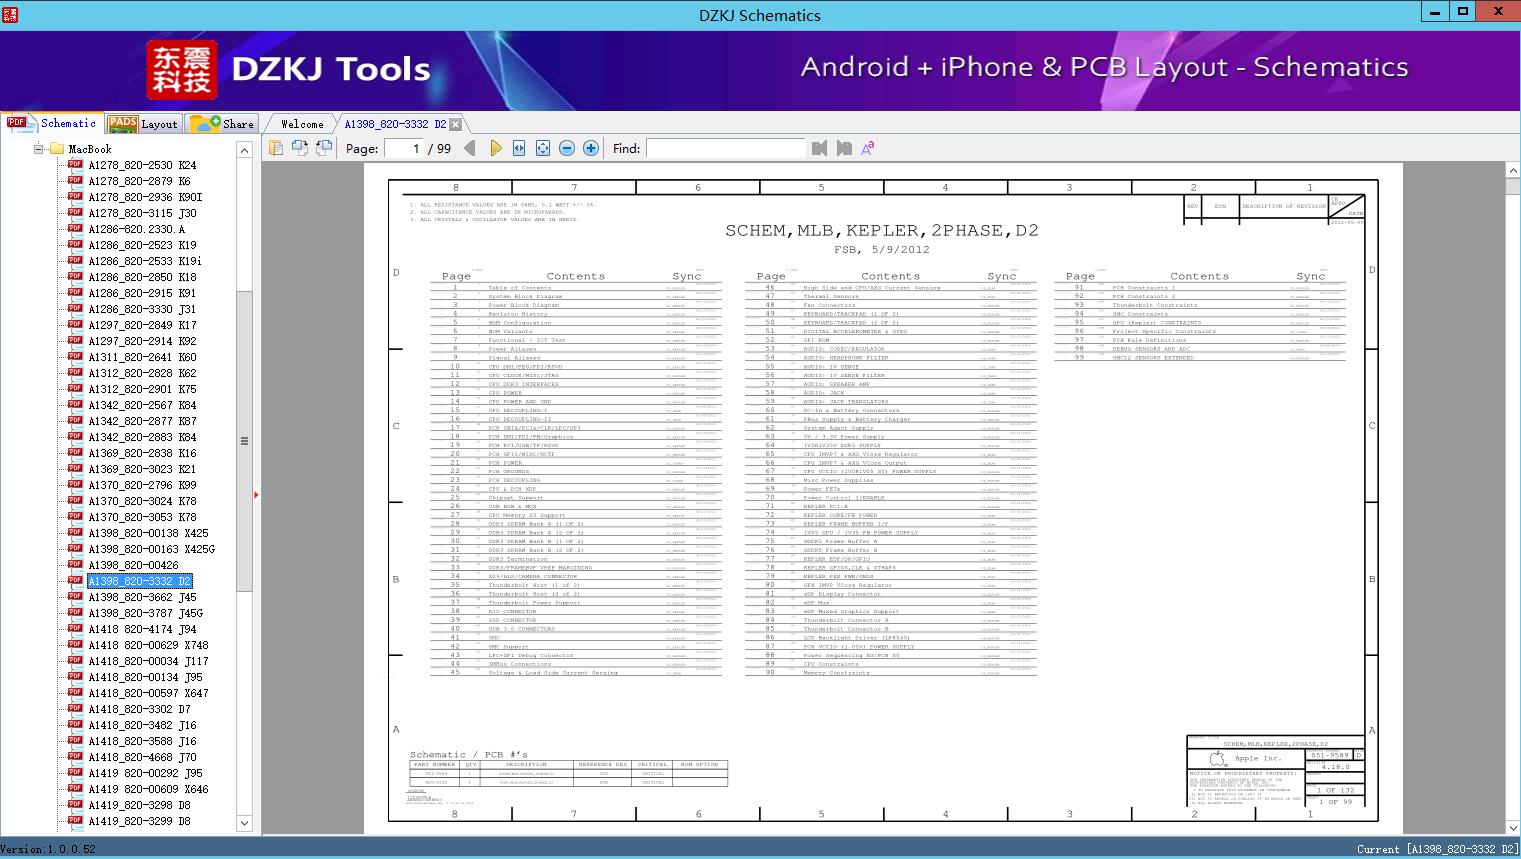
Task: Go to the next page arrow
Action: pos(495,148)
